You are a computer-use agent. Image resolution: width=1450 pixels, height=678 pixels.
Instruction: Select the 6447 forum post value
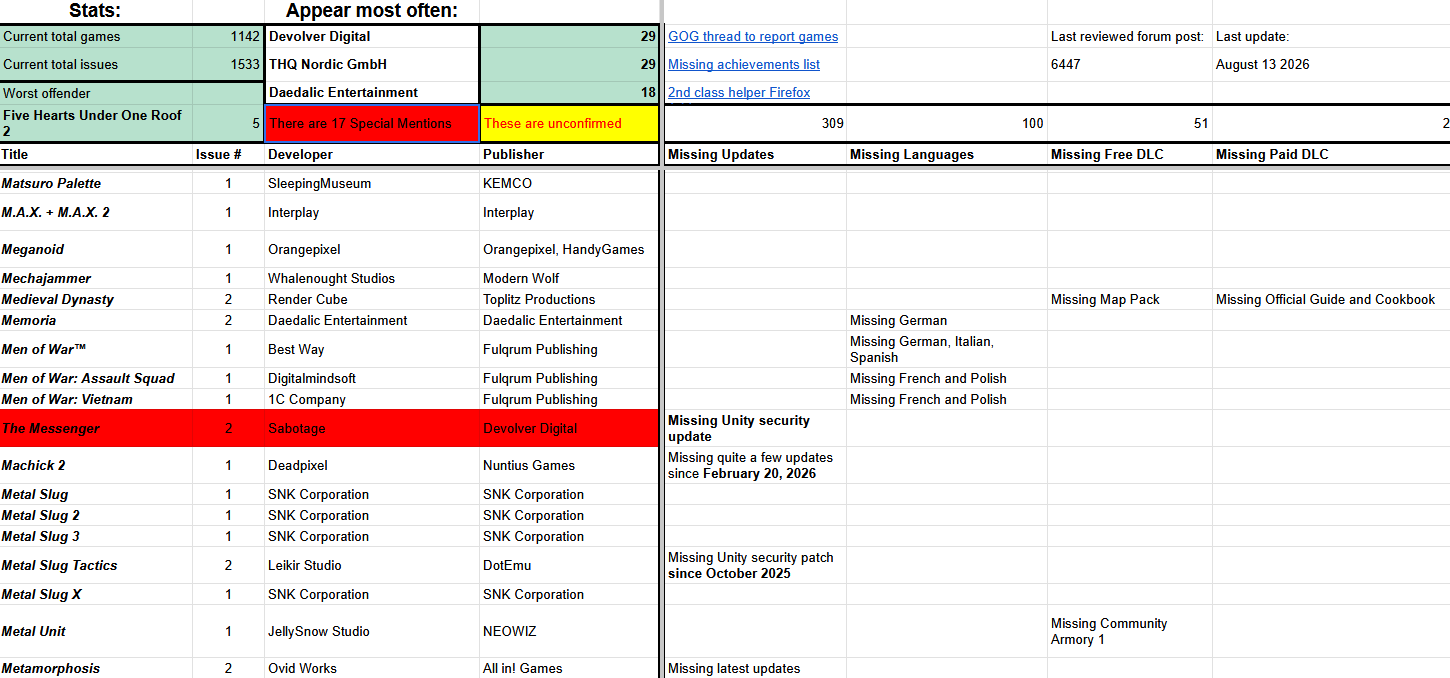click(1130, 65)
